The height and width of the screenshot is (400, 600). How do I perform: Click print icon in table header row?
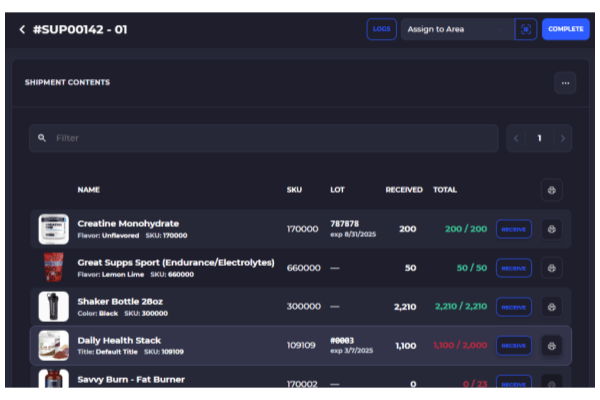coord(551,190)
